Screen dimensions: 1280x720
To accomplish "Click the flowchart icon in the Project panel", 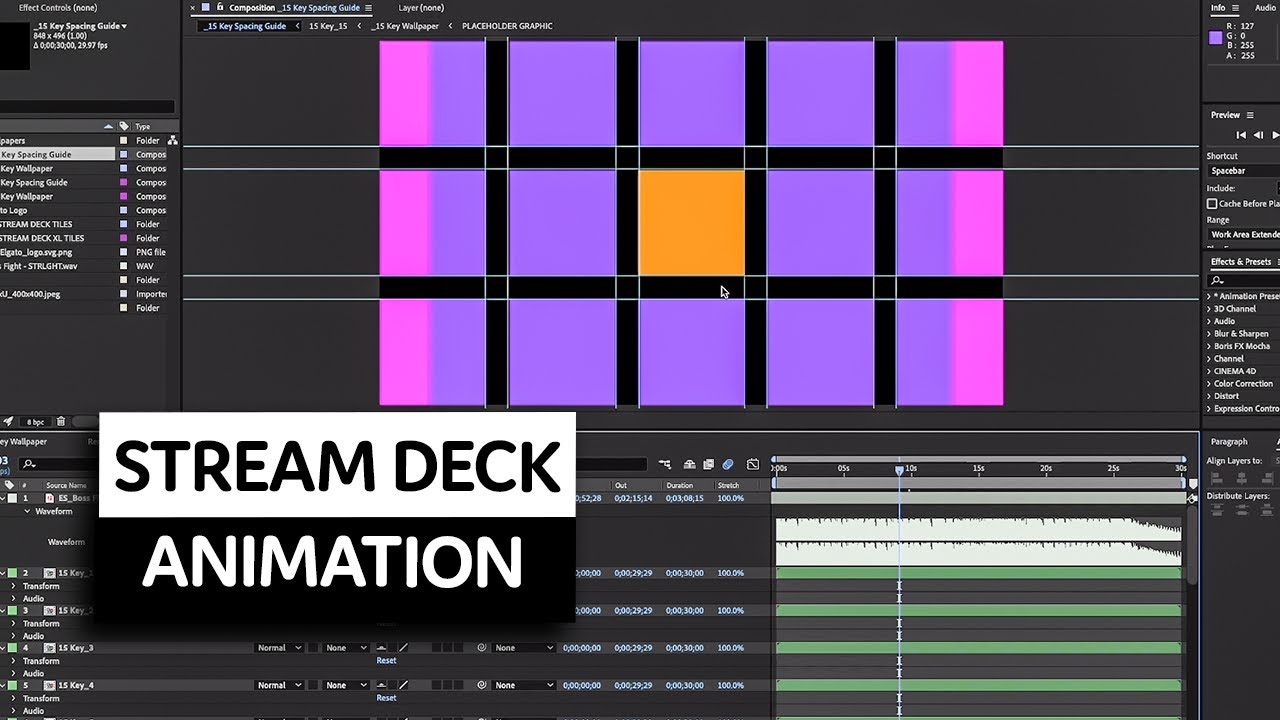I will (173, 141).
